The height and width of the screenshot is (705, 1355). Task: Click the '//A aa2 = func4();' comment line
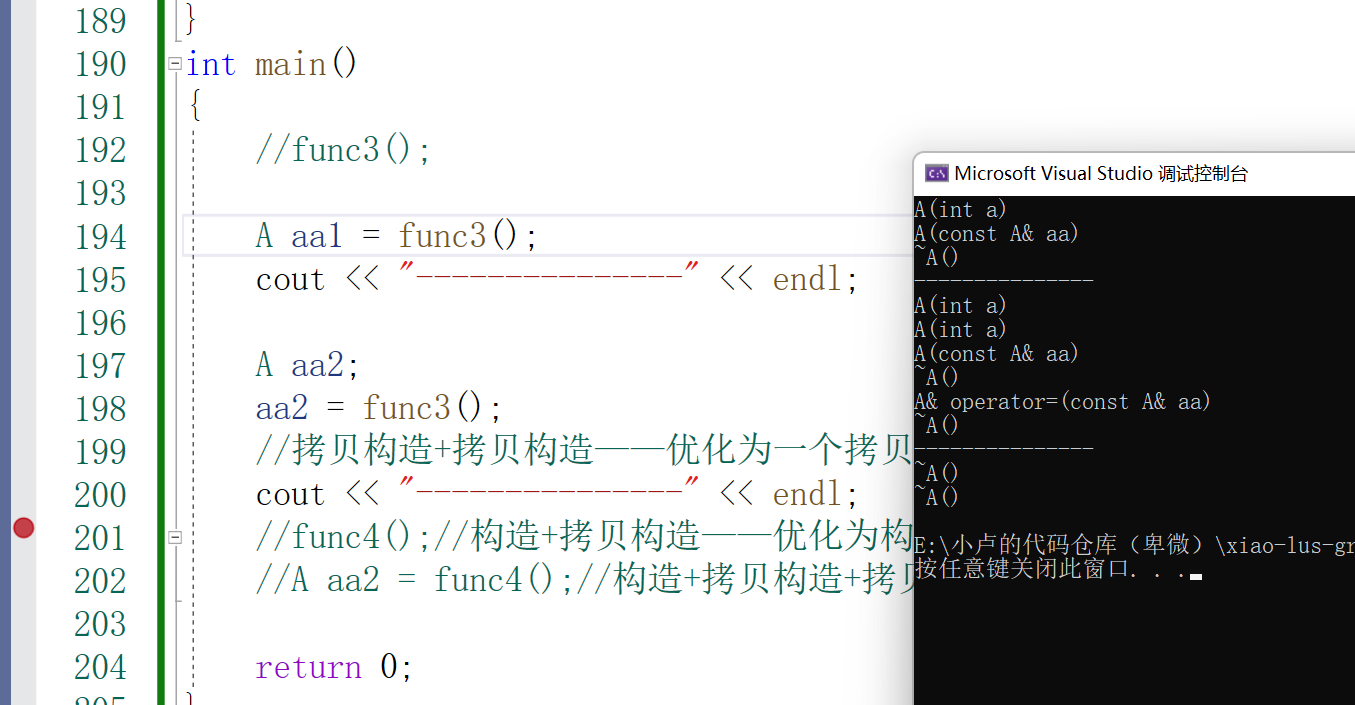click(585, 580)
